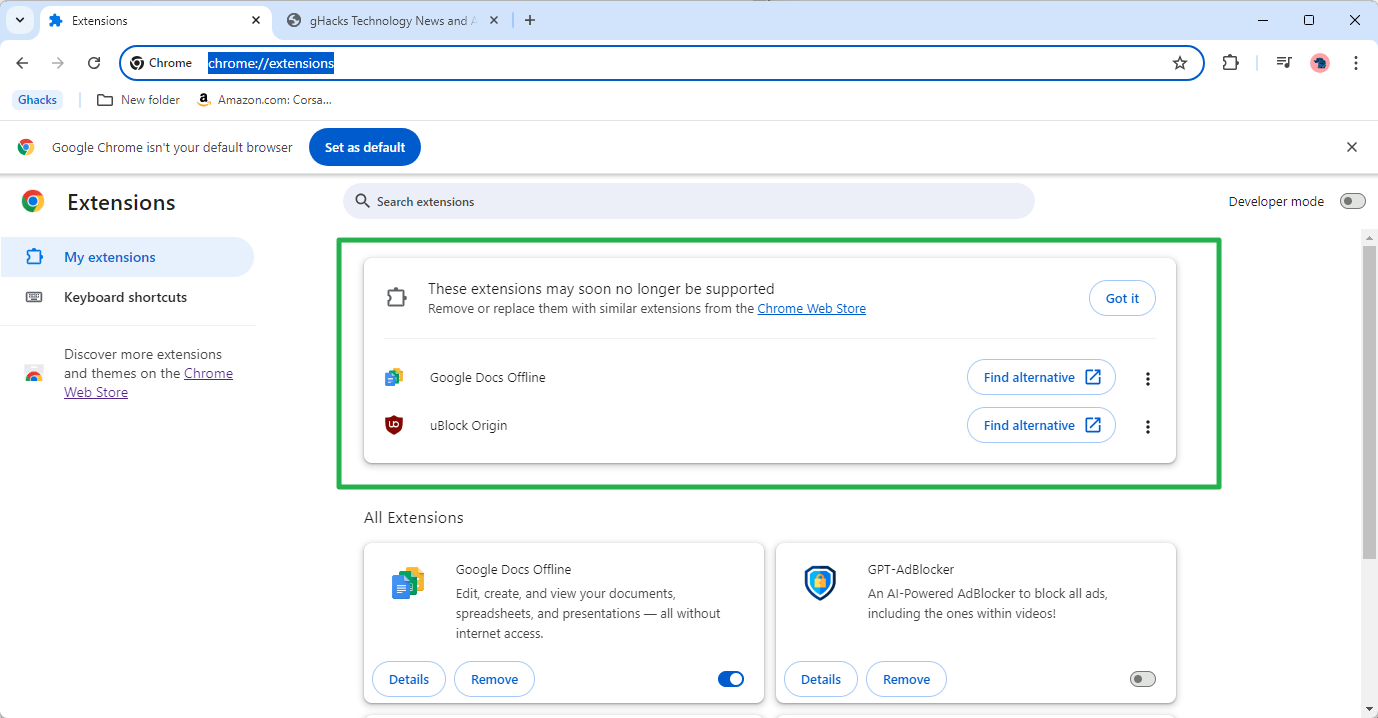Open Details for Google Docs Offline
The height and width of the screenshot is (718, 1378).
coord(409,679)
